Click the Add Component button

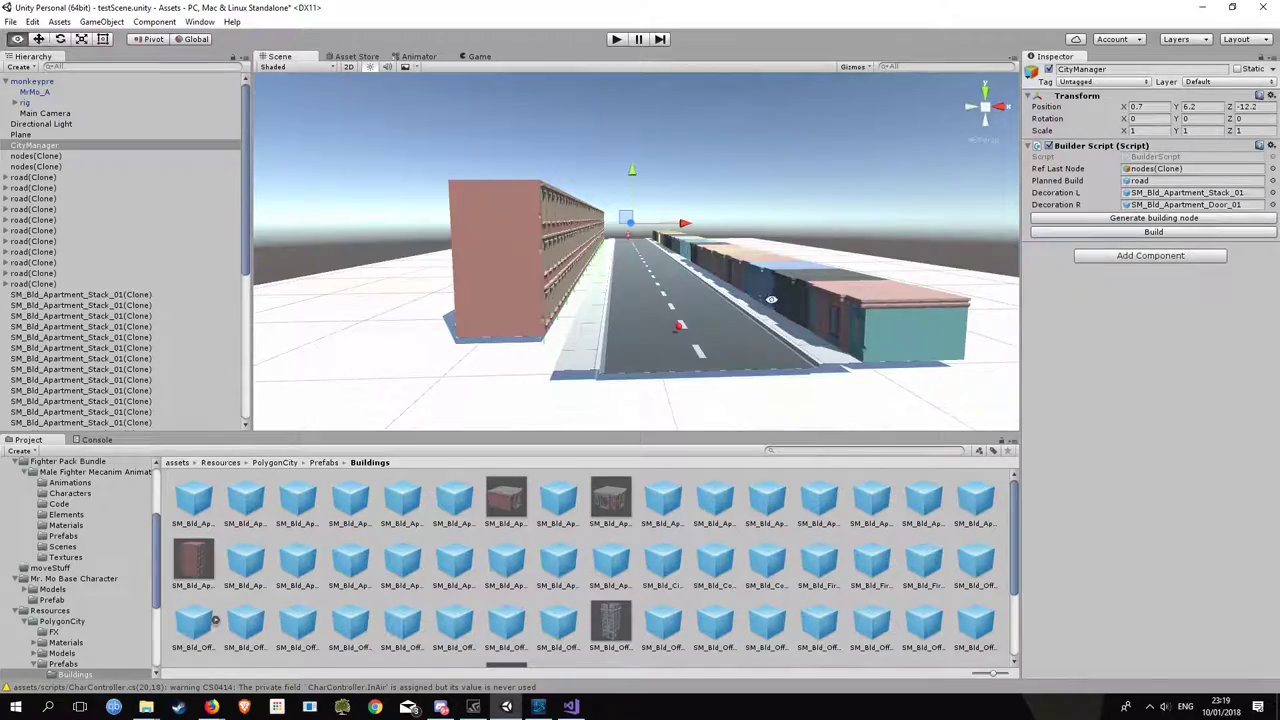point(1150,256)
